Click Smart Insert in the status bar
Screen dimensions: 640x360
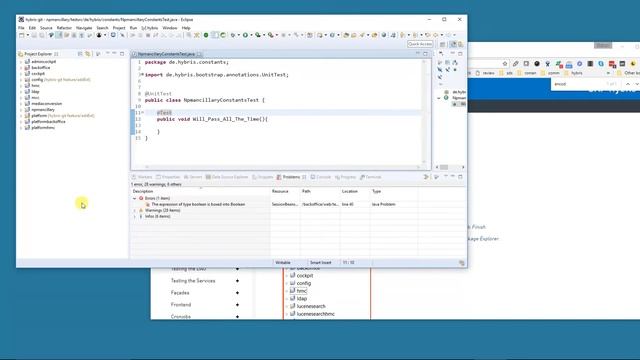321,263
